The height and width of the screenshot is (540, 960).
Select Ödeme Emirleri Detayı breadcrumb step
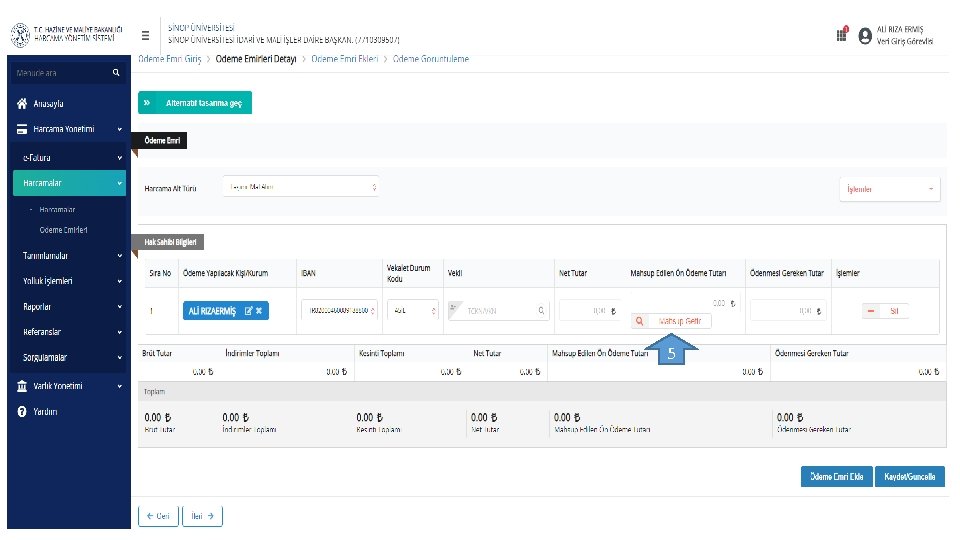pos(256,59)
